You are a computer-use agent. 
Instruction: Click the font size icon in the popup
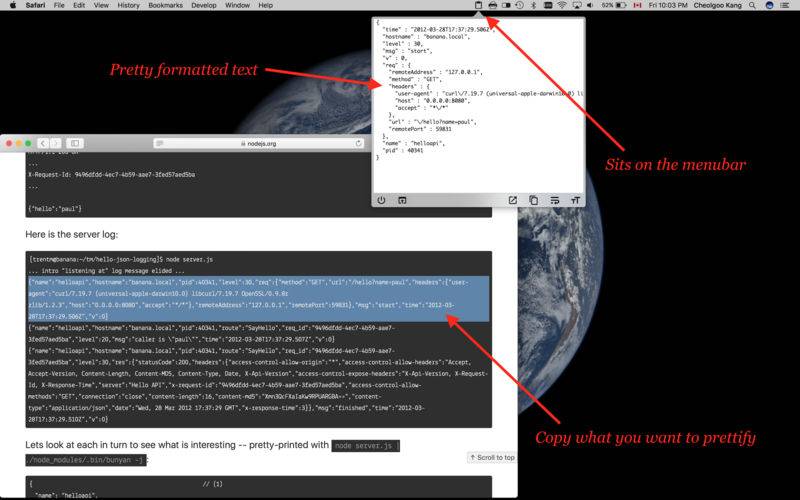576,201
